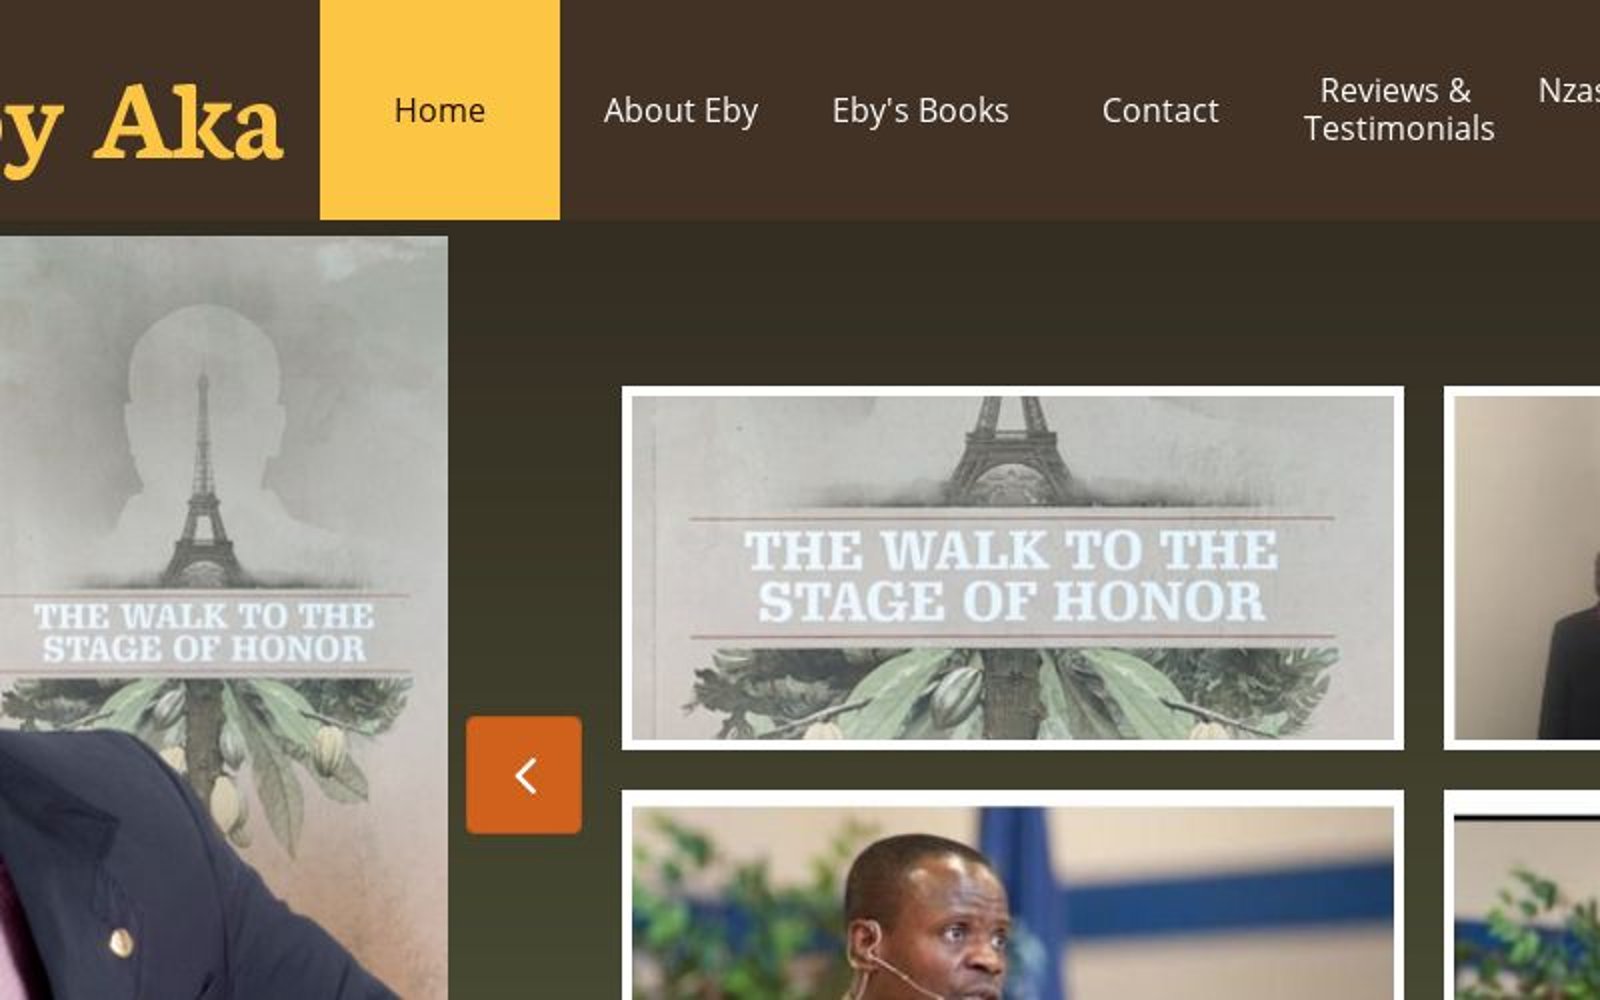Open the Home menu item
This screenshot has width=1600, height=1000.
pyautogui.click(x=440, y=110)
